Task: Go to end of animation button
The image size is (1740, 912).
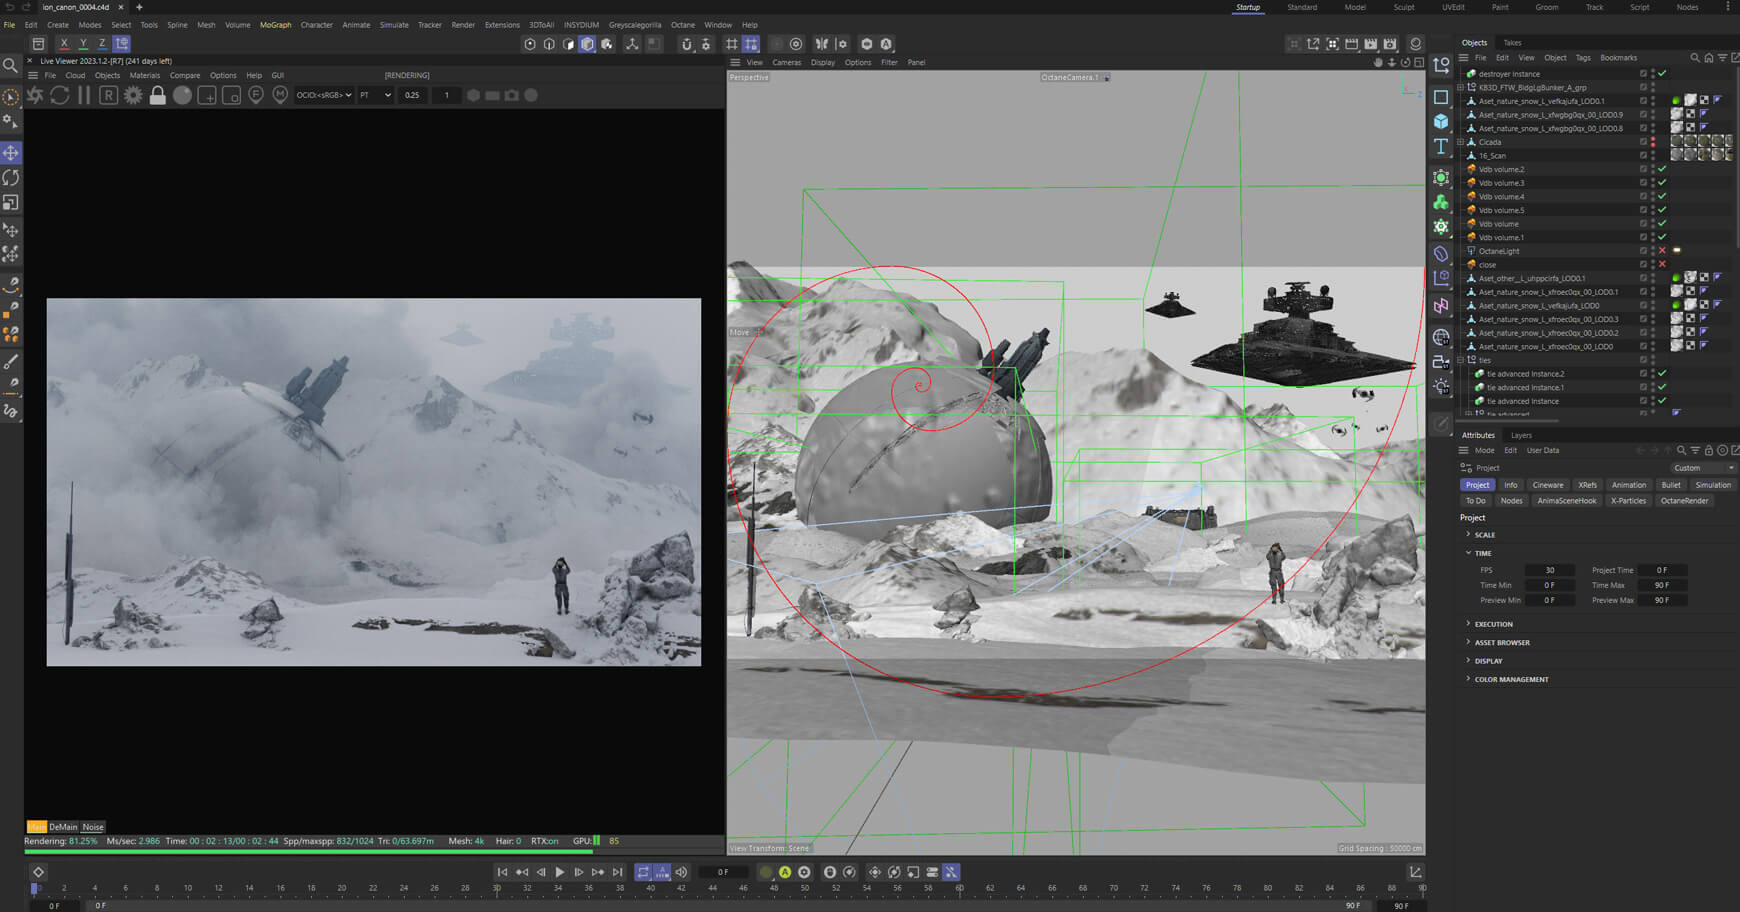Action: pos(618,872)
